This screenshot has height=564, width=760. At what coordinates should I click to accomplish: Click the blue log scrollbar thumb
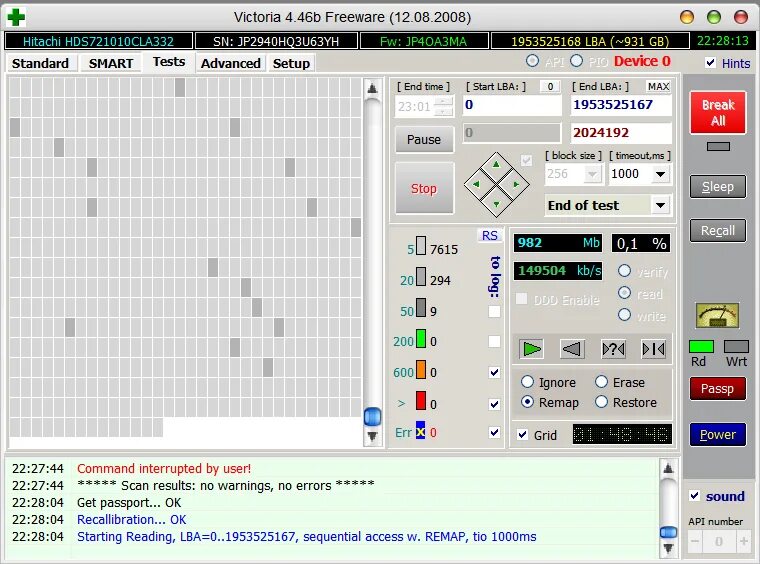click(668, 532)
